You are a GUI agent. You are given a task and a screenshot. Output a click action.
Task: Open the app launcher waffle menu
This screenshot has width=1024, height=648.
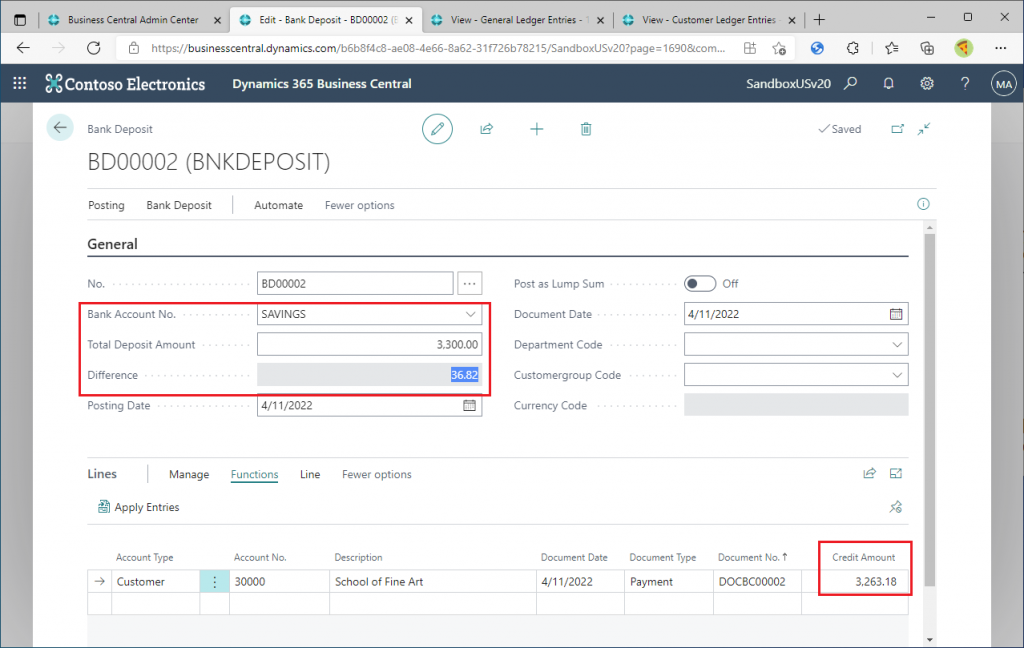[20, 84]
